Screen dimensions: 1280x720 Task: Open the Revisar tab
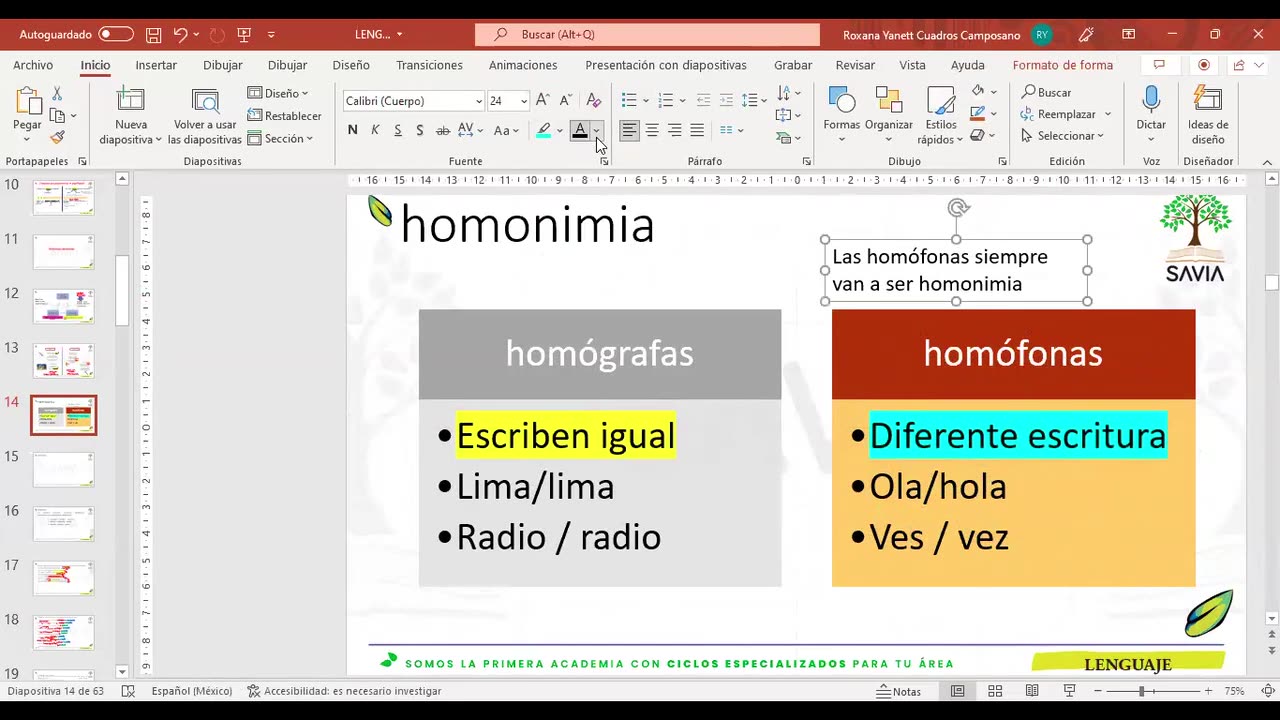point(855,65)
